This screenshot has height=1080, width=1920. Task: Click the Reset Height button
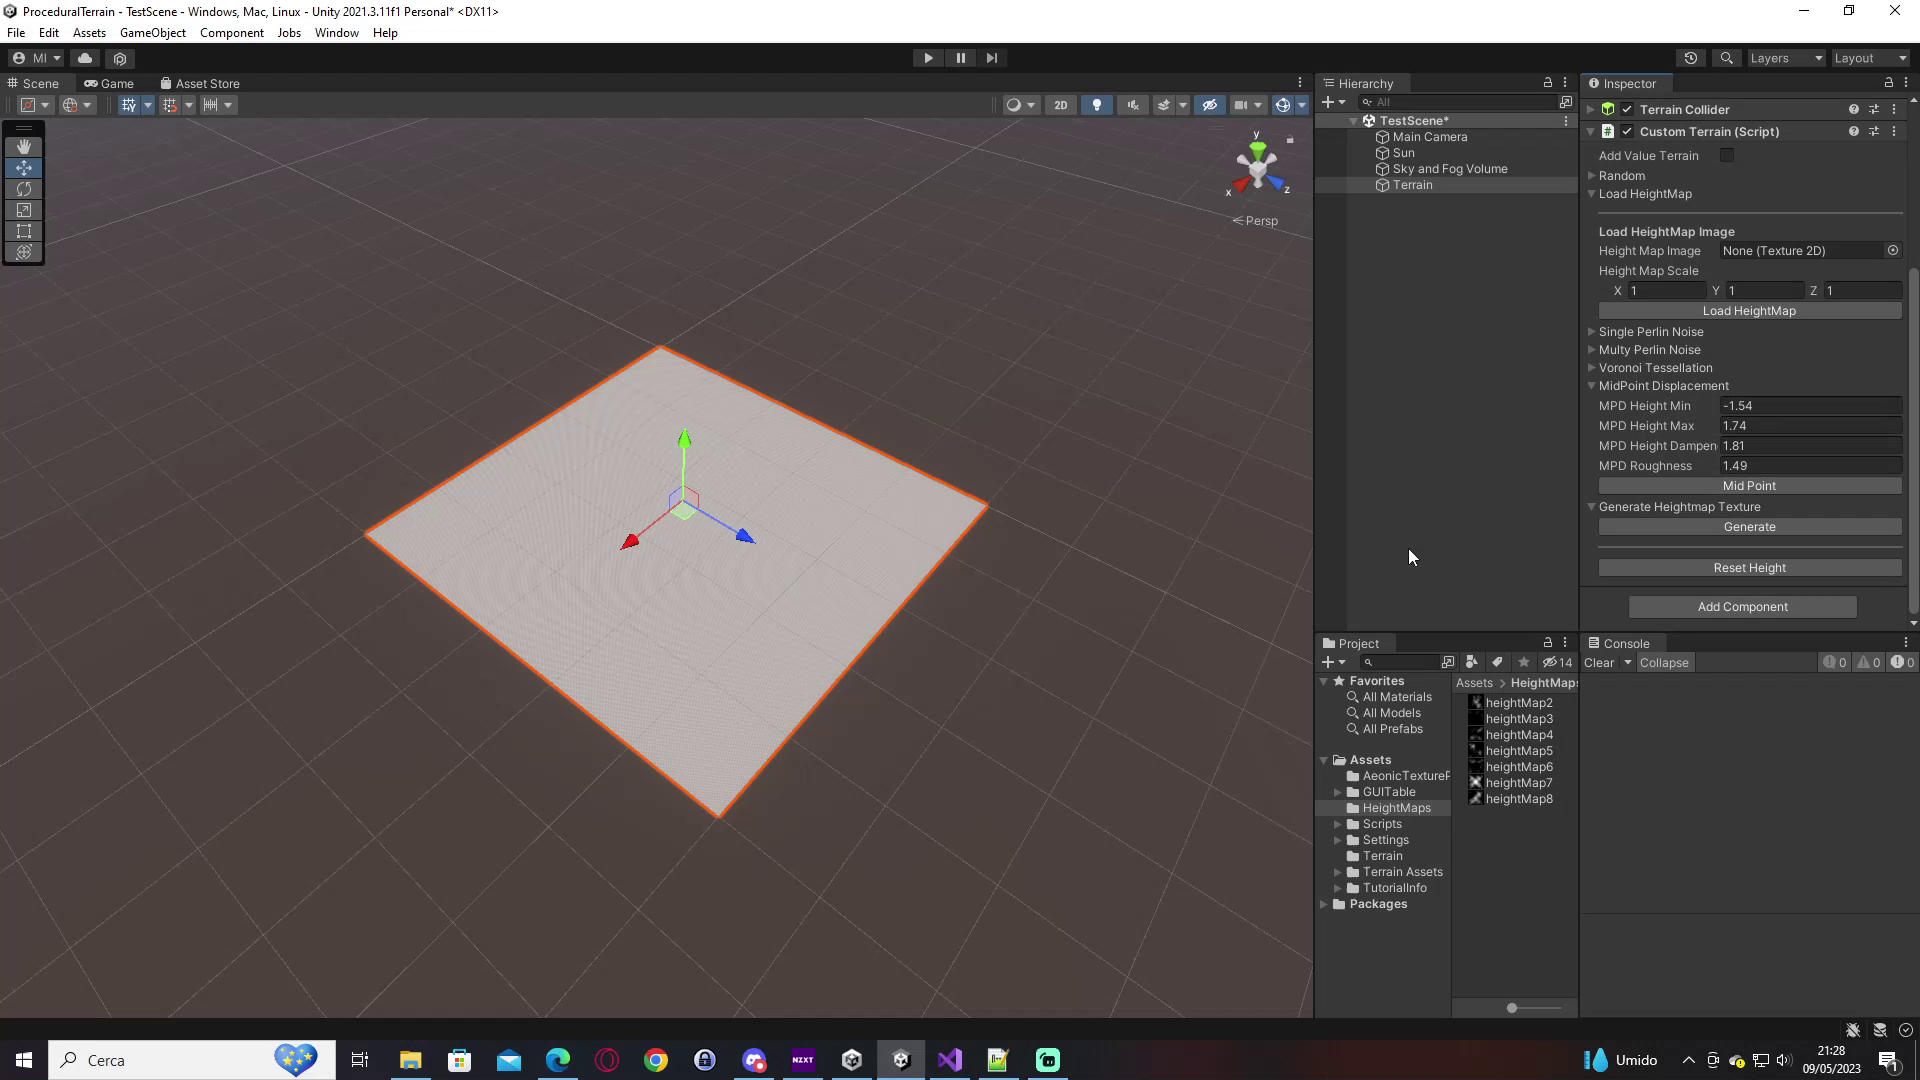click(1749, 568)
